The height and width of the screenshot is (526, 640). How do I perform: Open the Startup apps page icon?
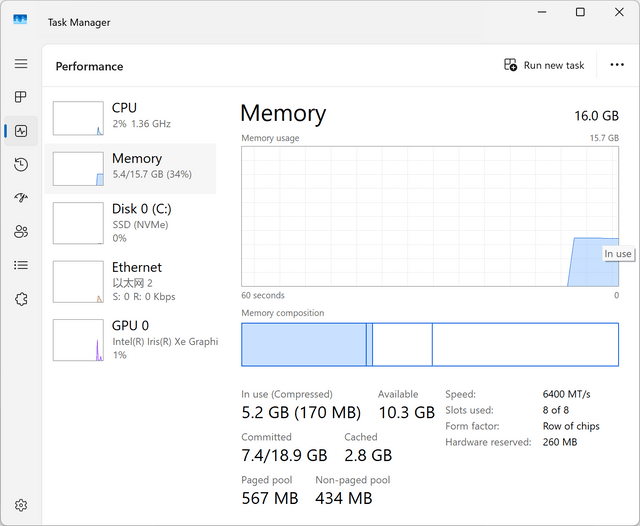21,198
